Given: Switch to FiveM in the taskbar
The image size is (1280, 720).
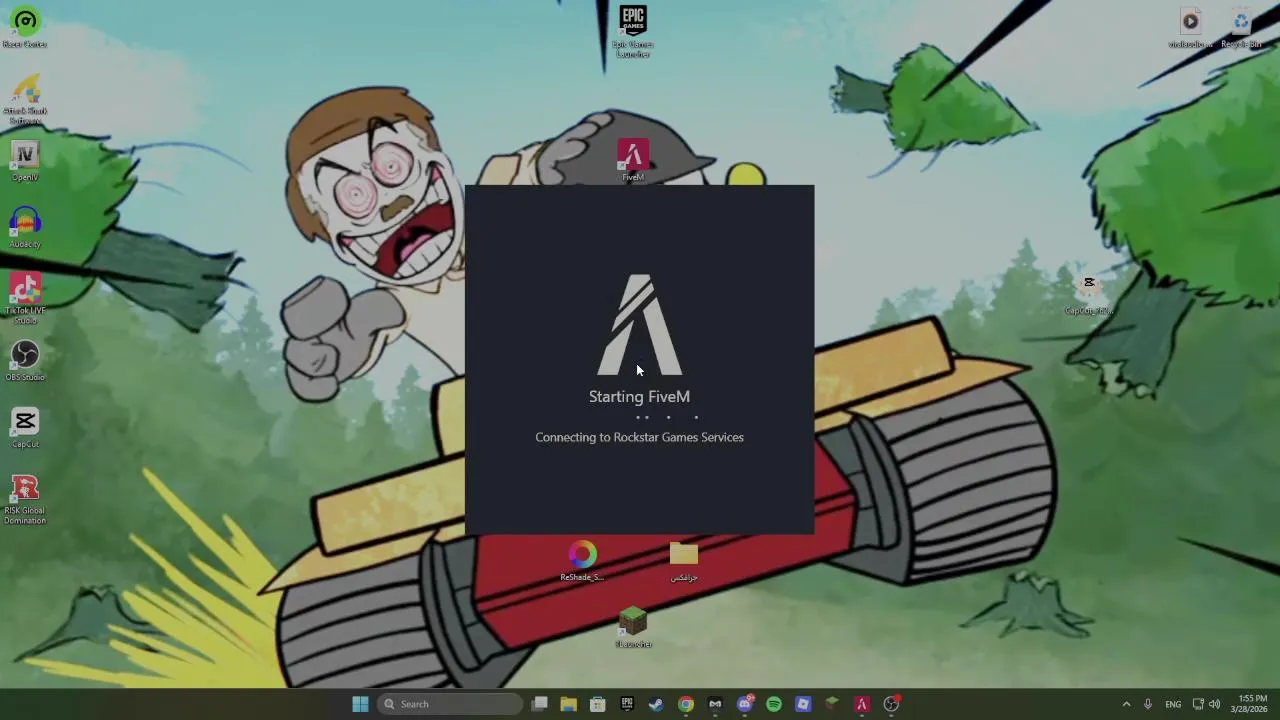Looking at the screenshot, I should pyautogui.click(x=862, y=704).
